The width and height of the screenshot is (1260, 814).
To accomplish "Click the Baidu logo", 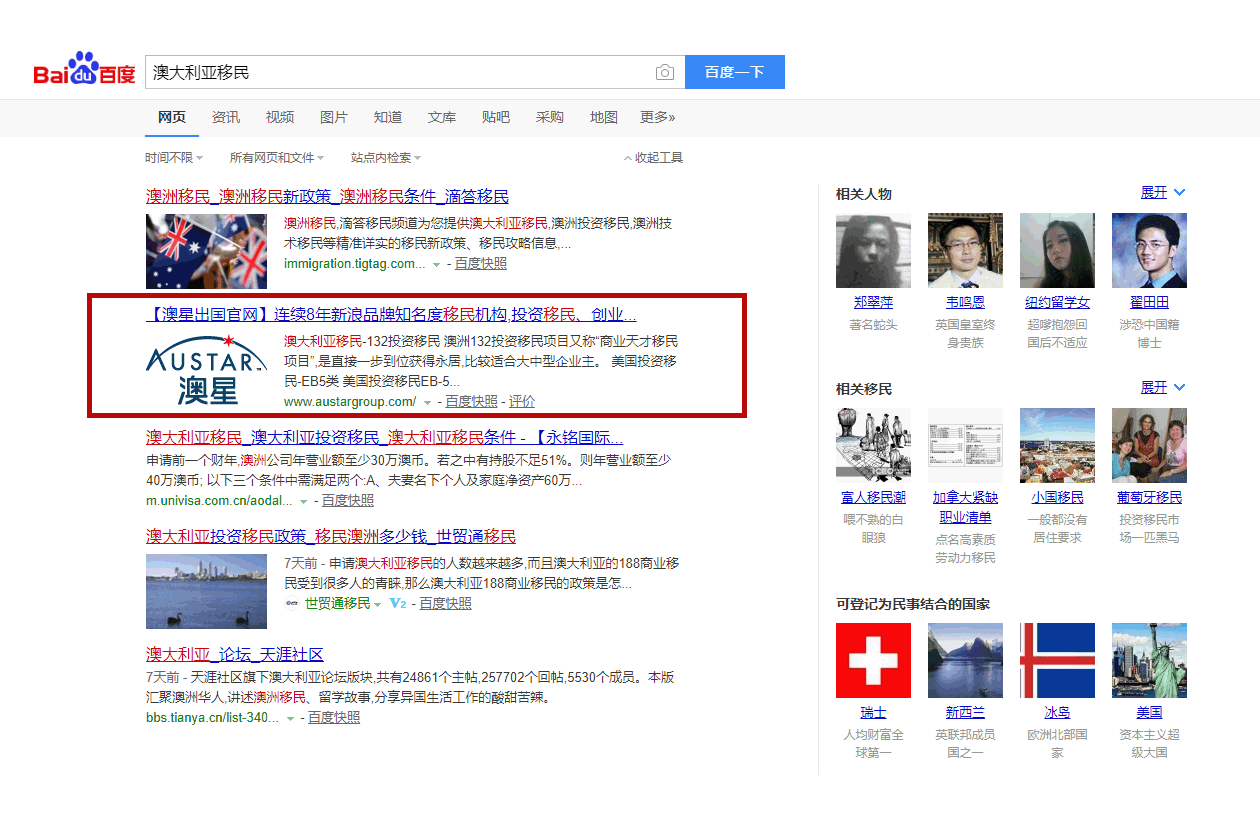I will tap(85, 70).
